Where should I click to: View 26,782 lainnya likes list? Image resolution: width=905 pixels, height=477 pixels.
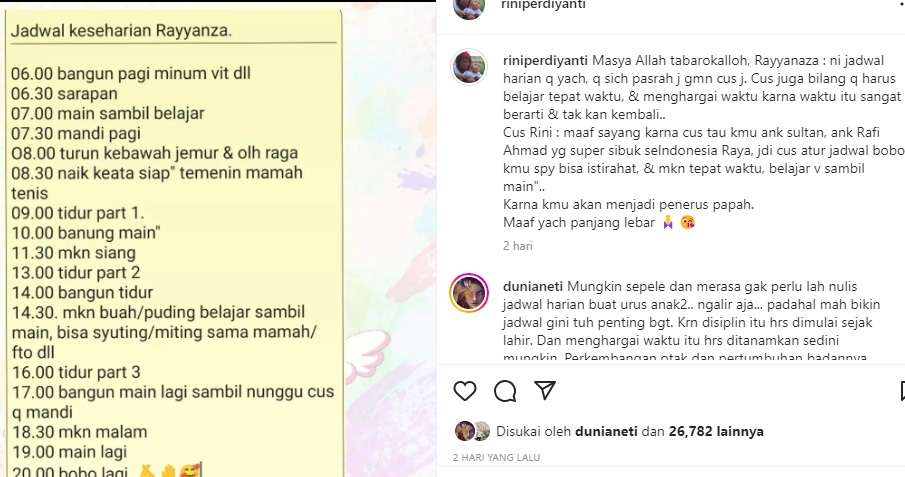coord(716,431)
